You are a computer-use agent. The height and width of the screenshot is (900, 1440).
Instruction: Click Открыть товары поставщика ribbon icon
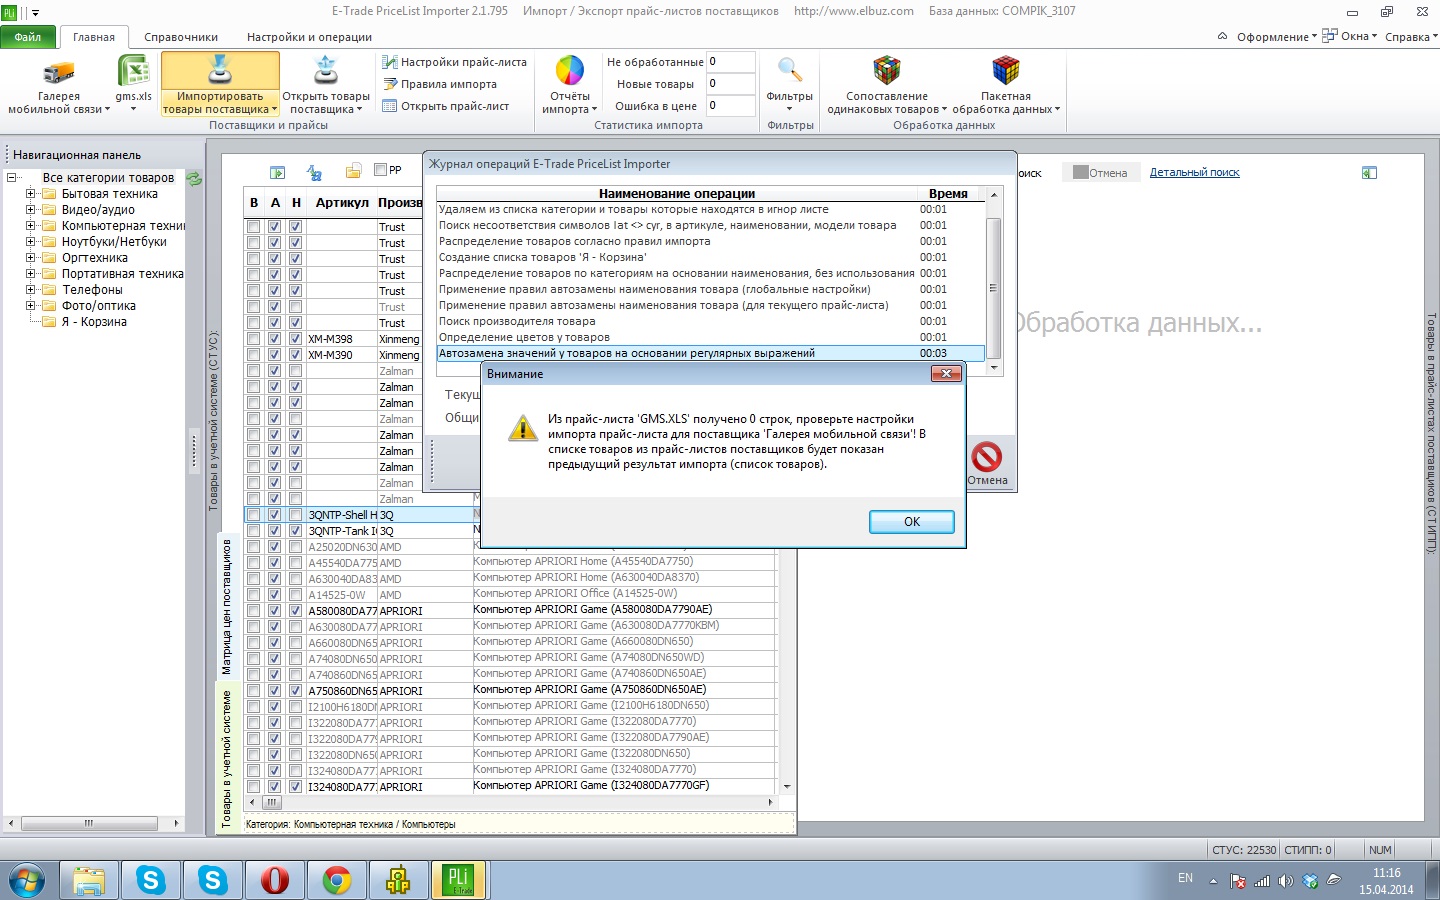(326, 70)
